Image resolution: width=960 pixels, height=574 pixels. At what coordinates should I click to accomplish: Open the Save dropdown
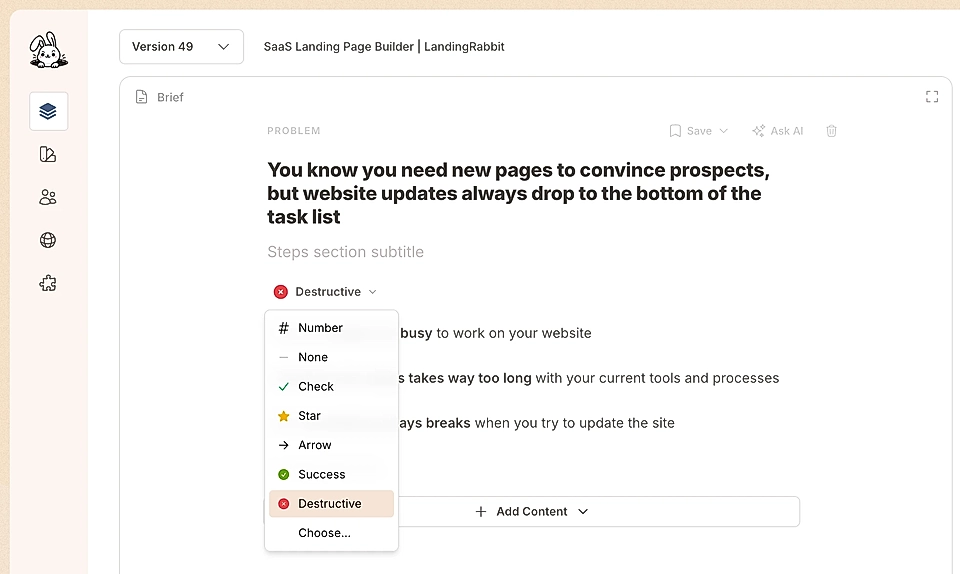pyautogui.click(x=699, y=131)
